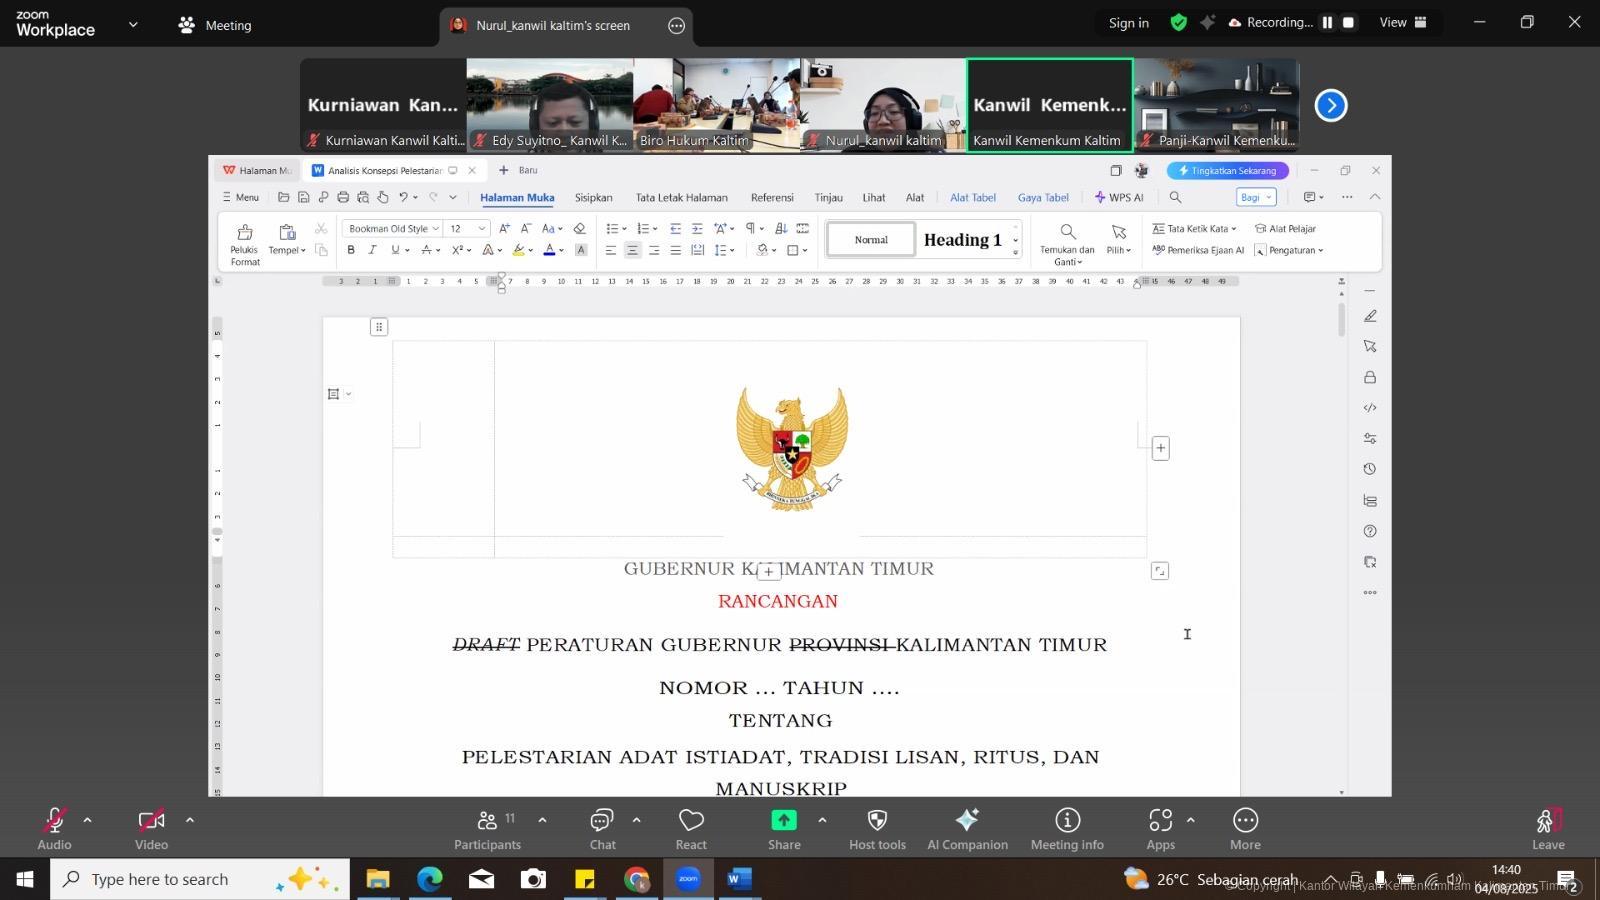This screenshot has height=900, width=1600.
Task: Click the green Share screen icon
Action: [x=784, y=821]
